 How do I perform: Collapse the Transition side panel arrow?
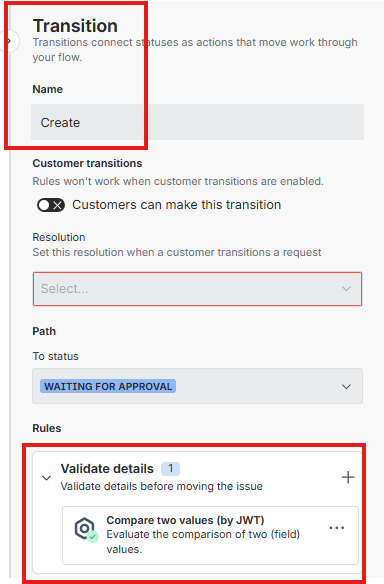coord(9,41)
